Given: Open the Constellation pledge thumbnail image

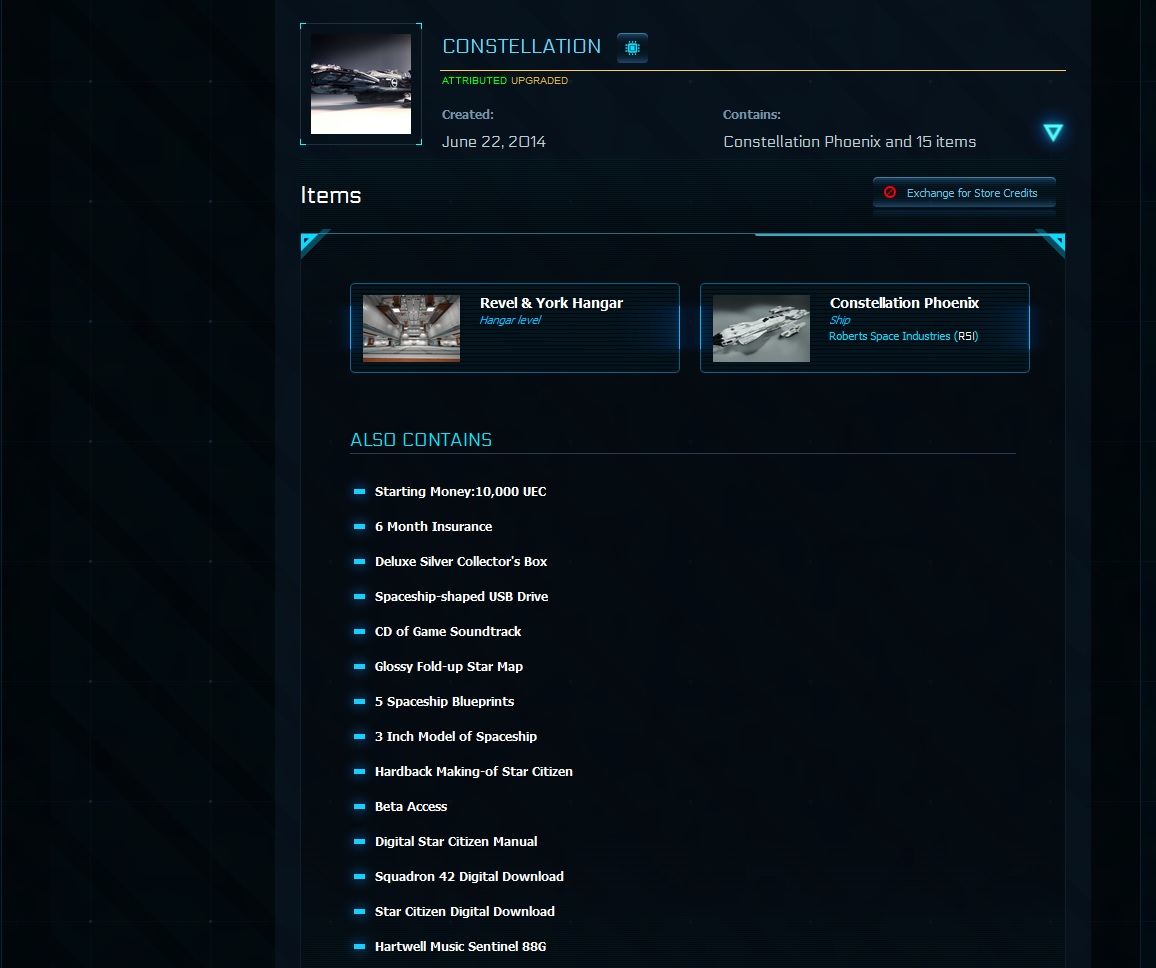Looking at the screenshot, I should [x=361, y=84].
